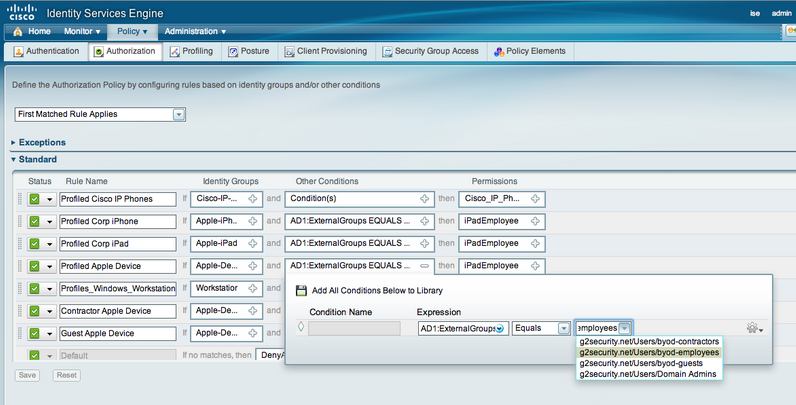796x405 pixels.
Task: Select g2security.net/Users/byod-guests option
Action: click(x=649, y=363)
